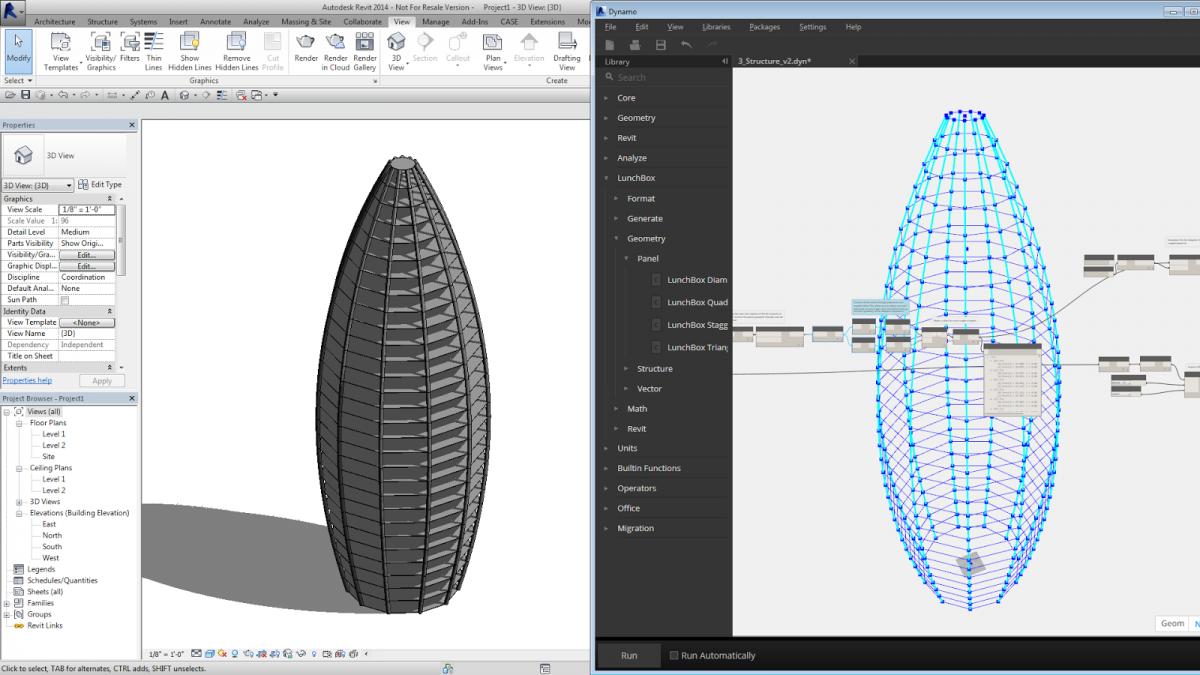Click Dynamo save toolbar icon
The image size is (1200, 675).
pyautogui.click(x=660, y=45)
